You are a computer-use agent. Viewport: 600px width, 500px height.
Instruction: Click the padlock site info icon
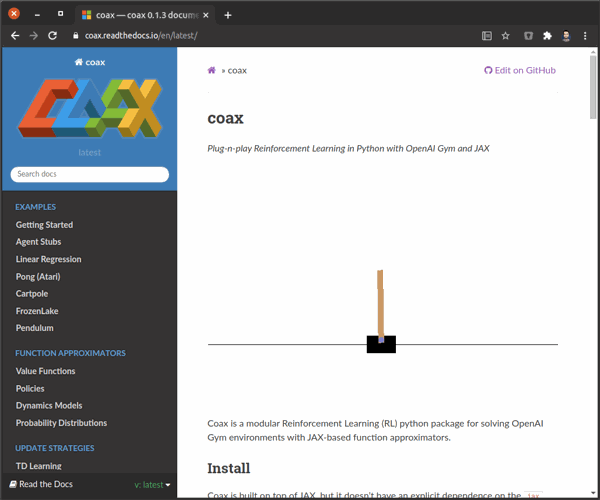pyautogui.click(x=76, y=36)
